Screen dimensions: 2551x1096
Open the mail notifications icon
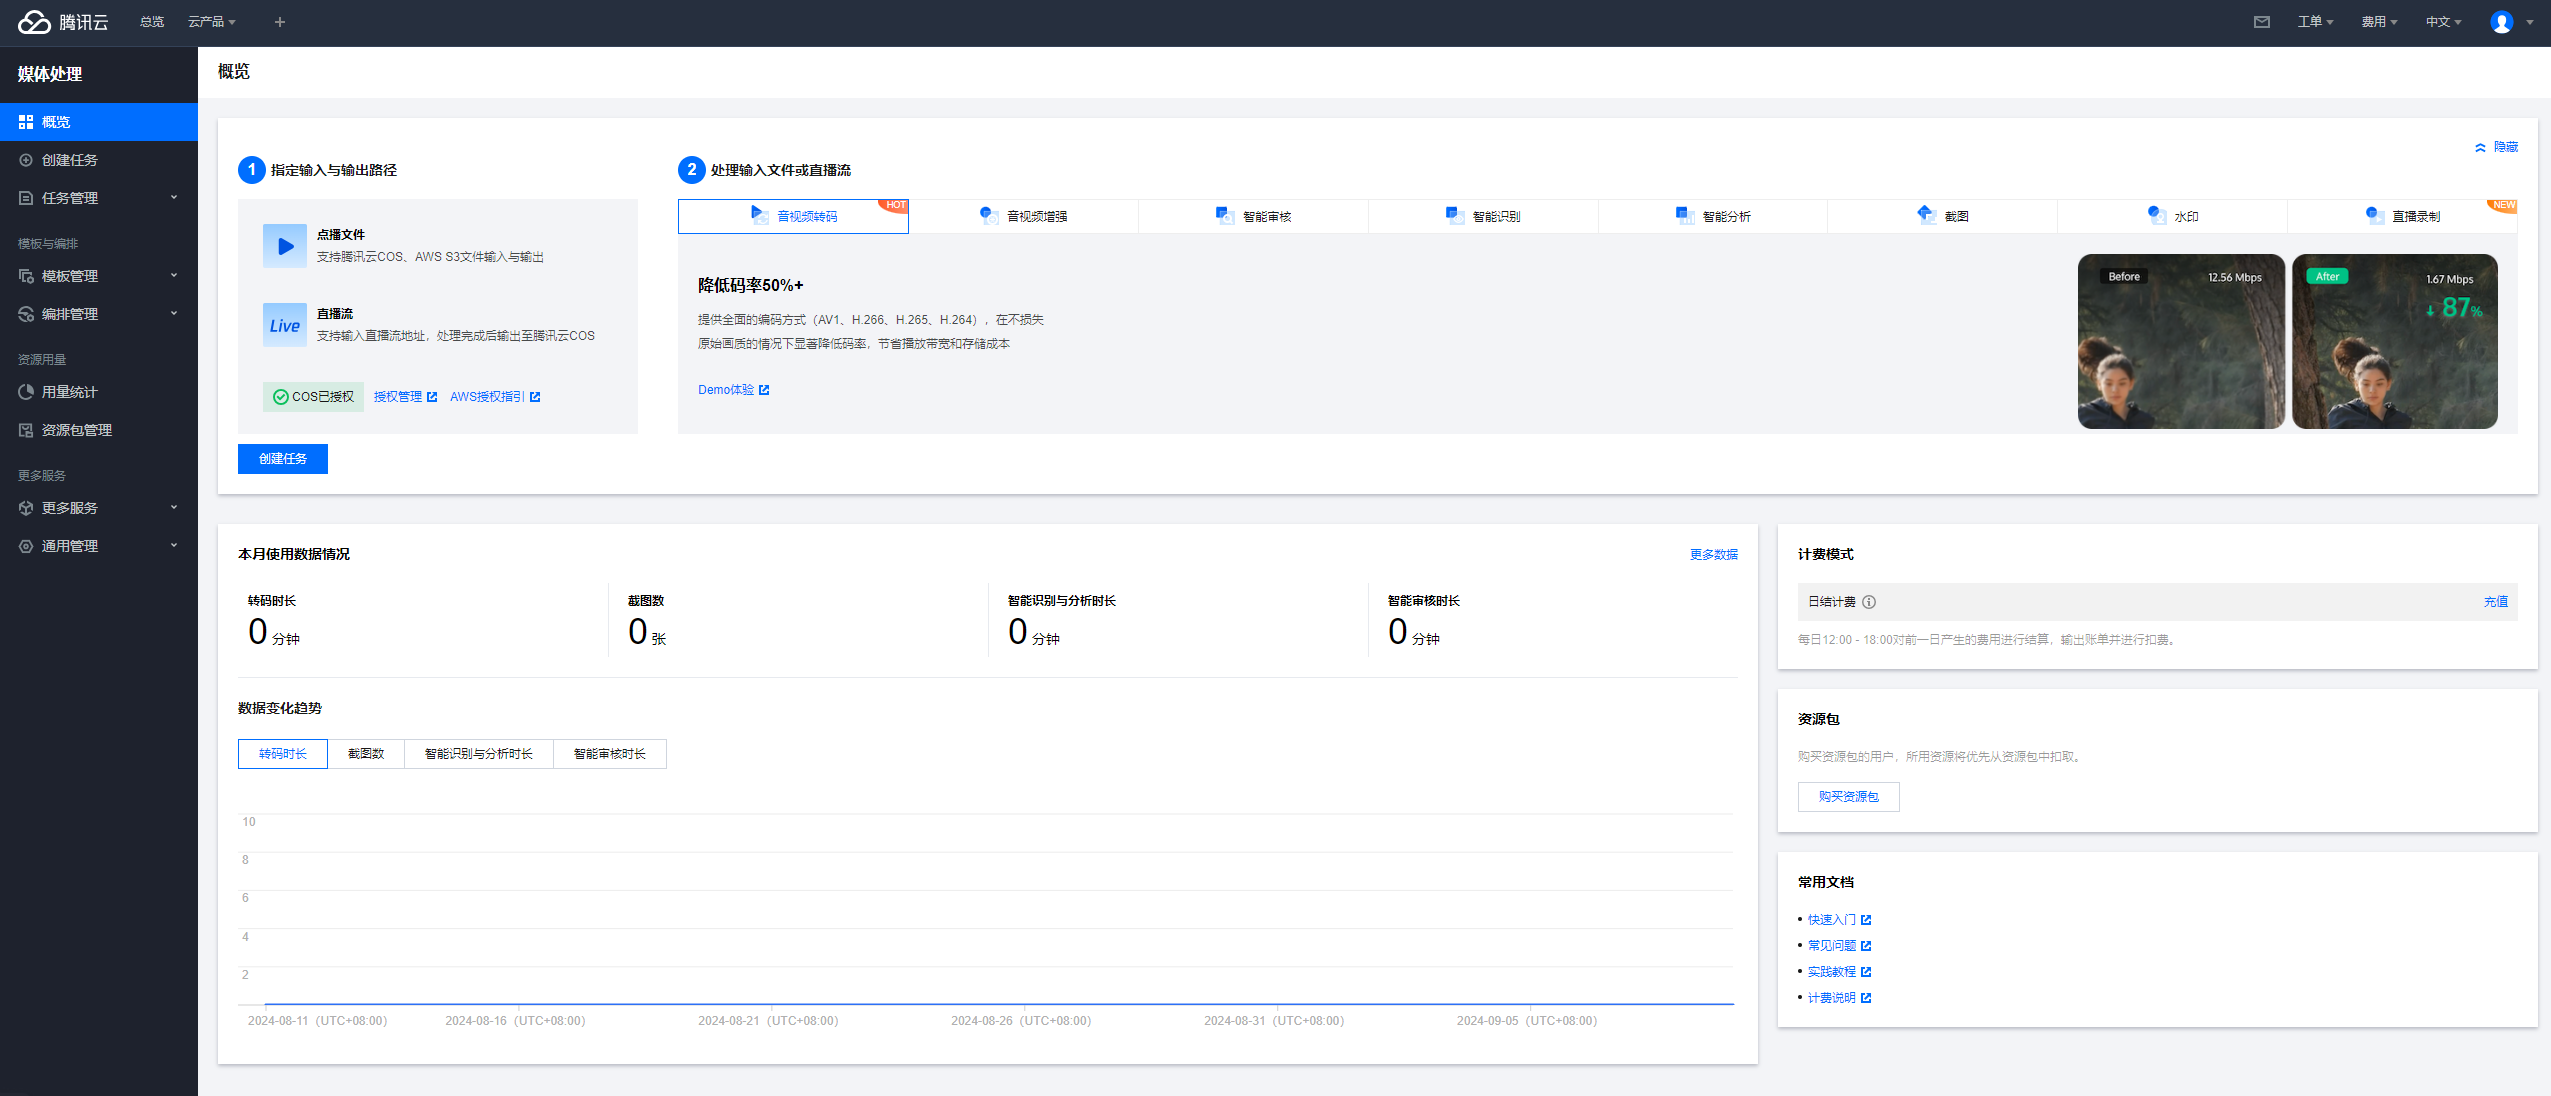point(2261,22)
